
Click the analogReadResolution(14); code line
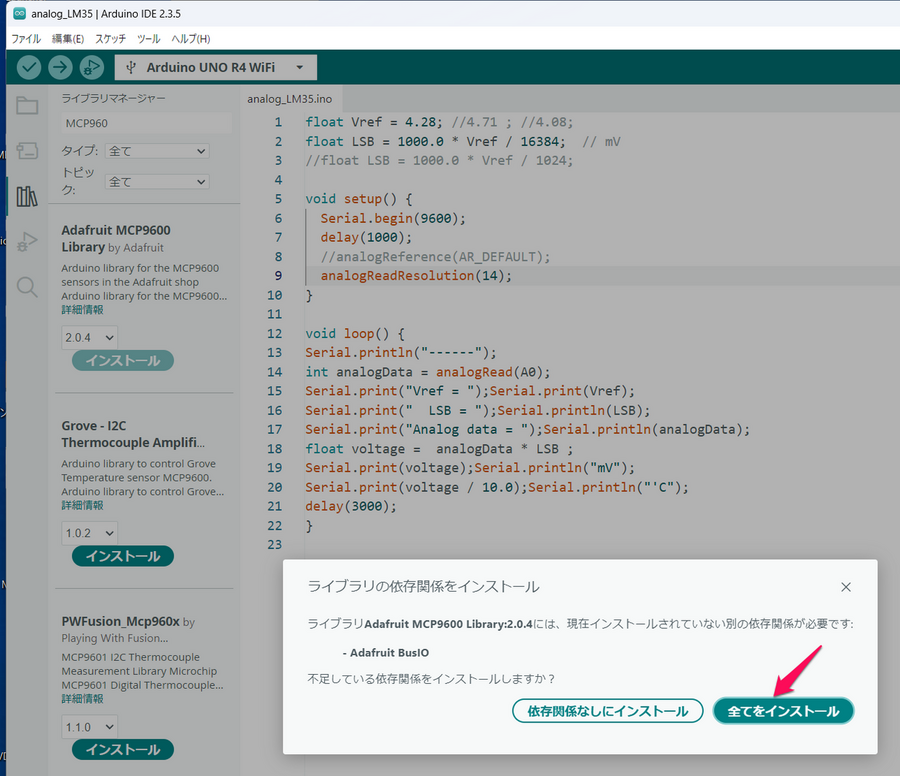point(416,276)
